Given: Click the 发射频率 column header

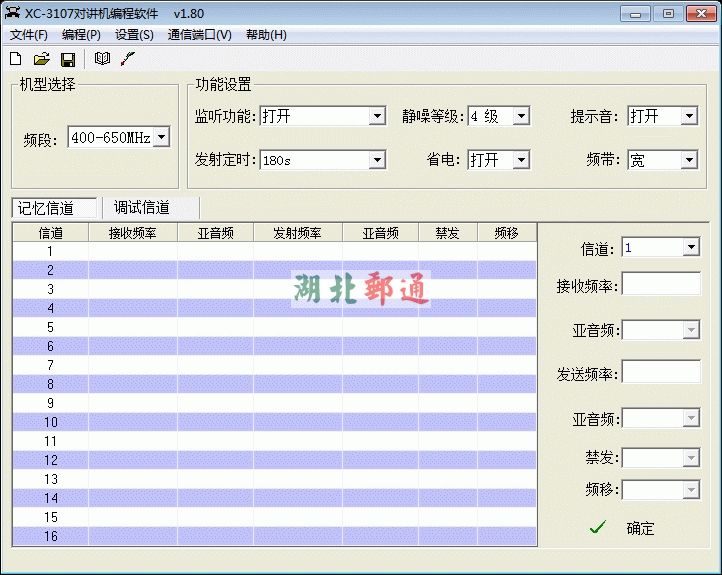Looking at the screenshot, I should click(x=297, y=233).
